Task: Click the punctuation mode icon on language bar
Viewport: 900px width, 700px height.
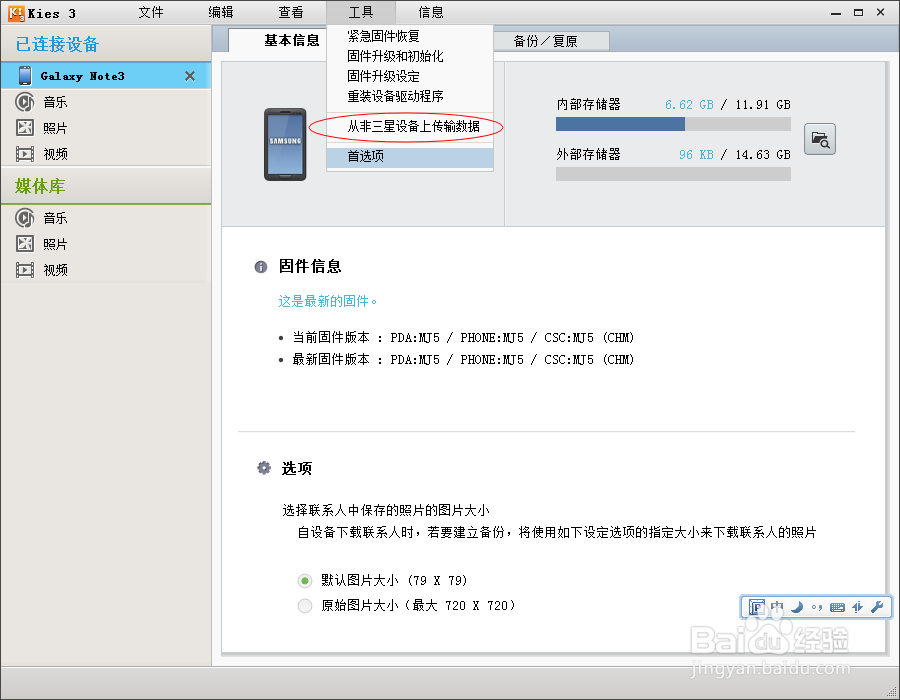Action: coord(816,607)
